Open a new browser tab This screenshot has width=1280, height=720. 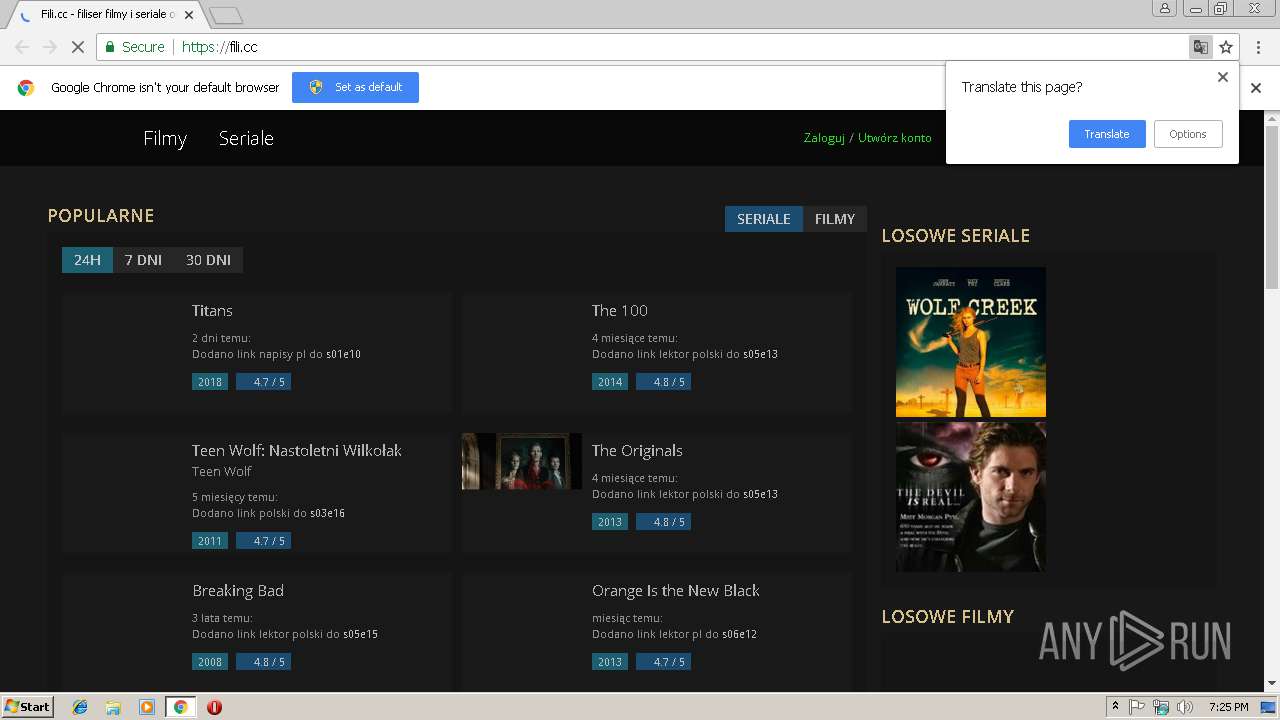click(226, 15)
